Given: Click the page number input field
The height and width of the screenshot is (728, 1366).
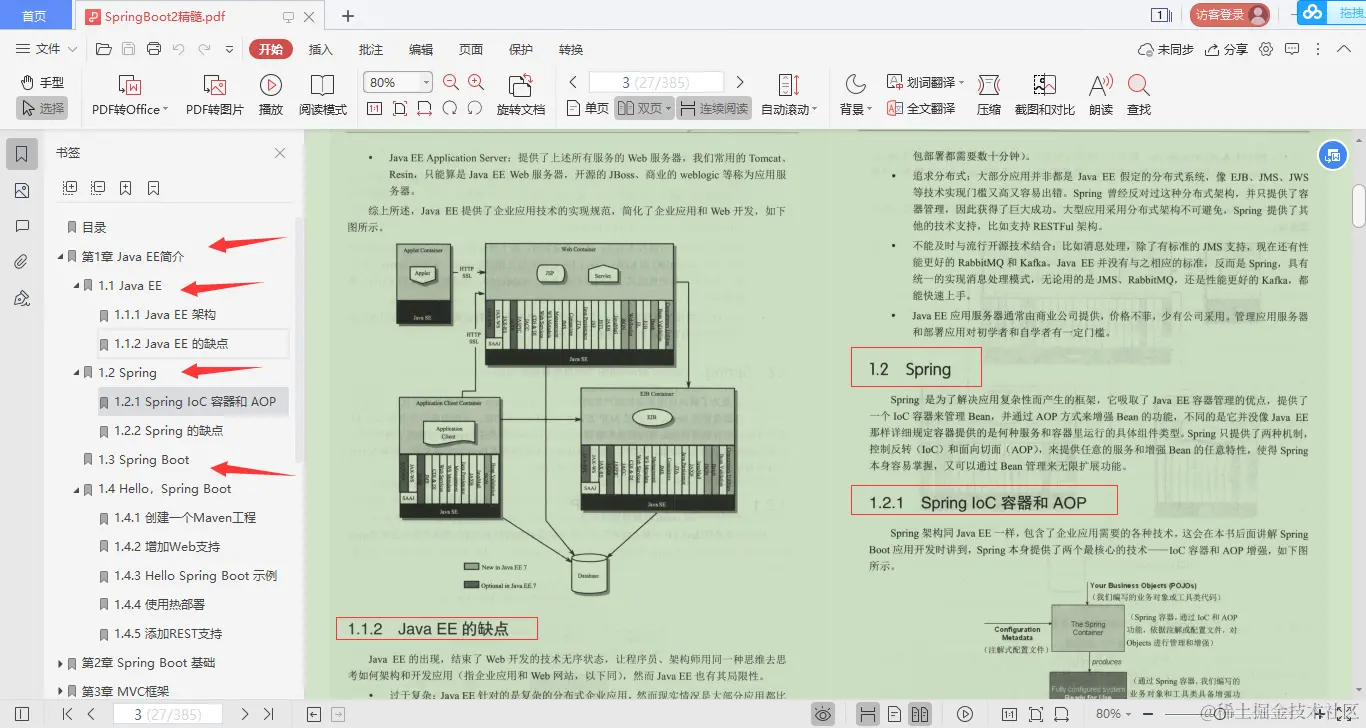Looking at the screenshot, I should tap(655, 81).
